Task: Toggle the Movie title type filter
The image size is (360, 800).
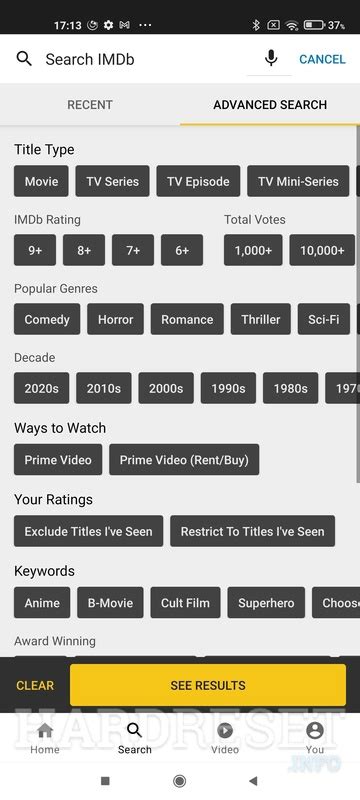Action: pyautogui.click(x=41, y=181)
